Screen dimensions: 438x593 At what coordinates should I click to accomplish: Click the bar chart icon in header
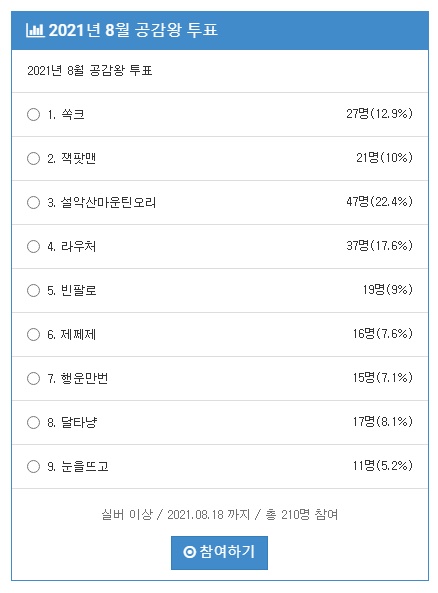pyautogui.click(x=35, y=30)
